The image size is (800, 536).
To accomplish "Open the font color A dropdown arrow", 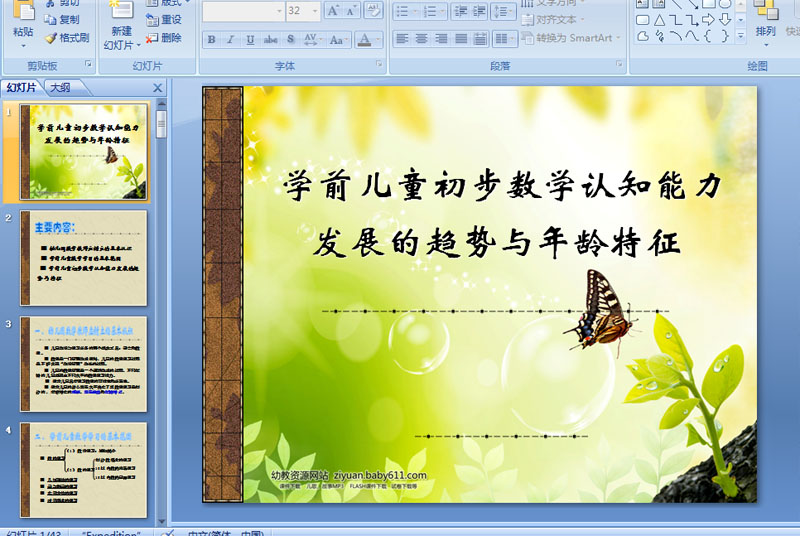I will 378,39.
